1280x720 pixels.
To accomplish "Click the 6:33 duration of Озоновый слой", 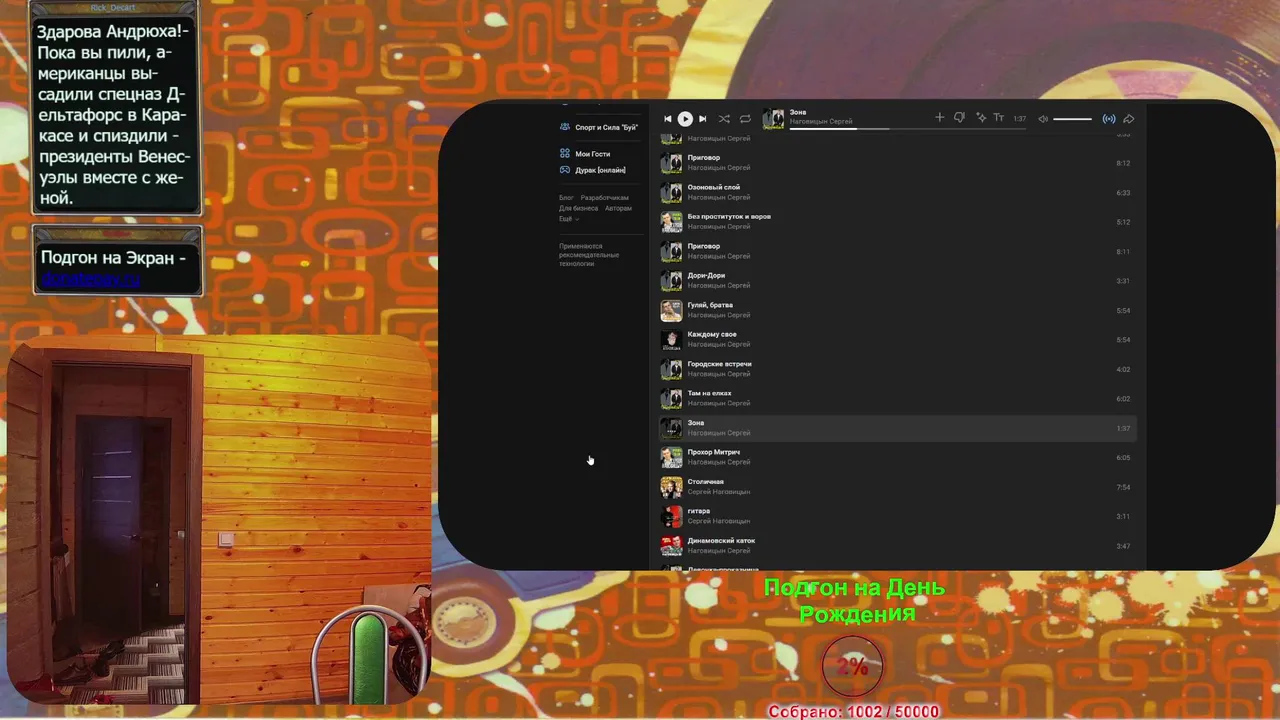I will click(x=1123, y=193).
